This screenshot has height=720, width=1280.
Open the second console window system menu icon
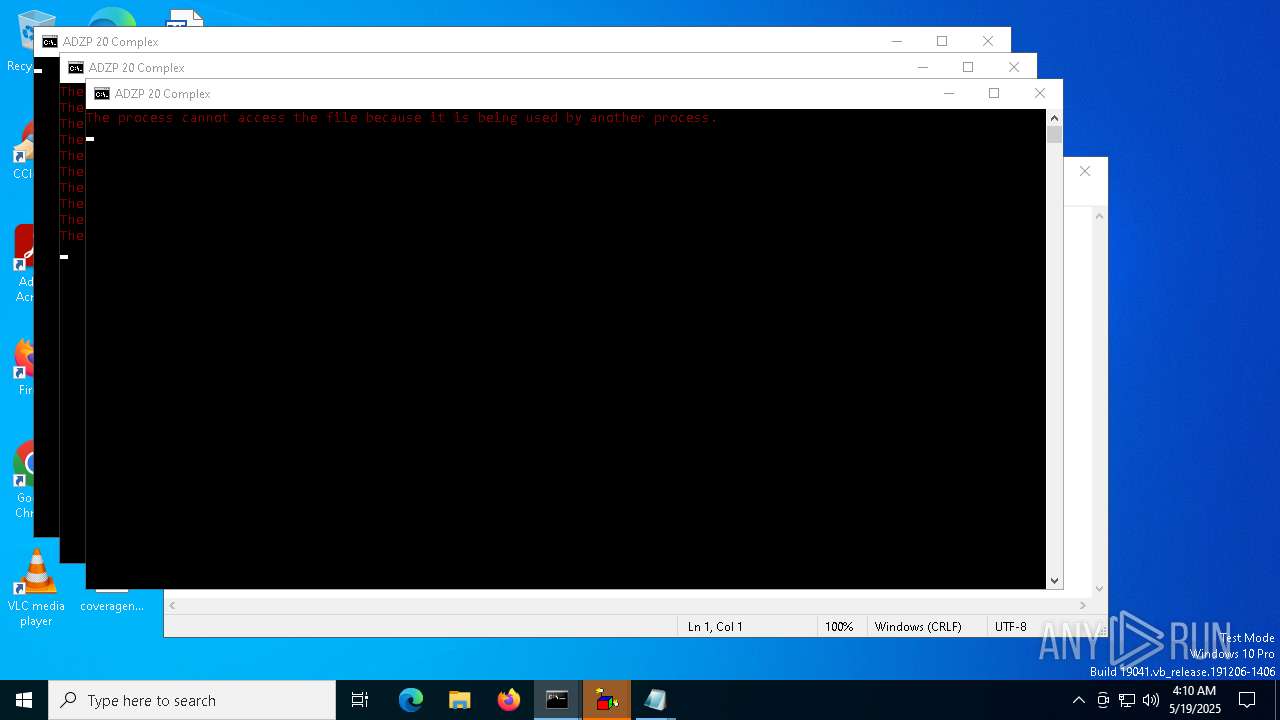click(x=75, y=68)
